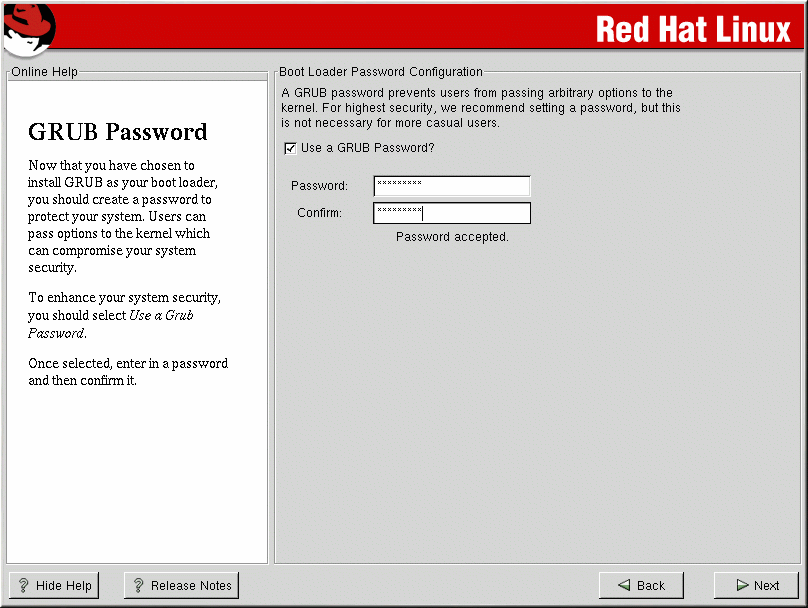Click the Online Help panel title

click(44, 72)
